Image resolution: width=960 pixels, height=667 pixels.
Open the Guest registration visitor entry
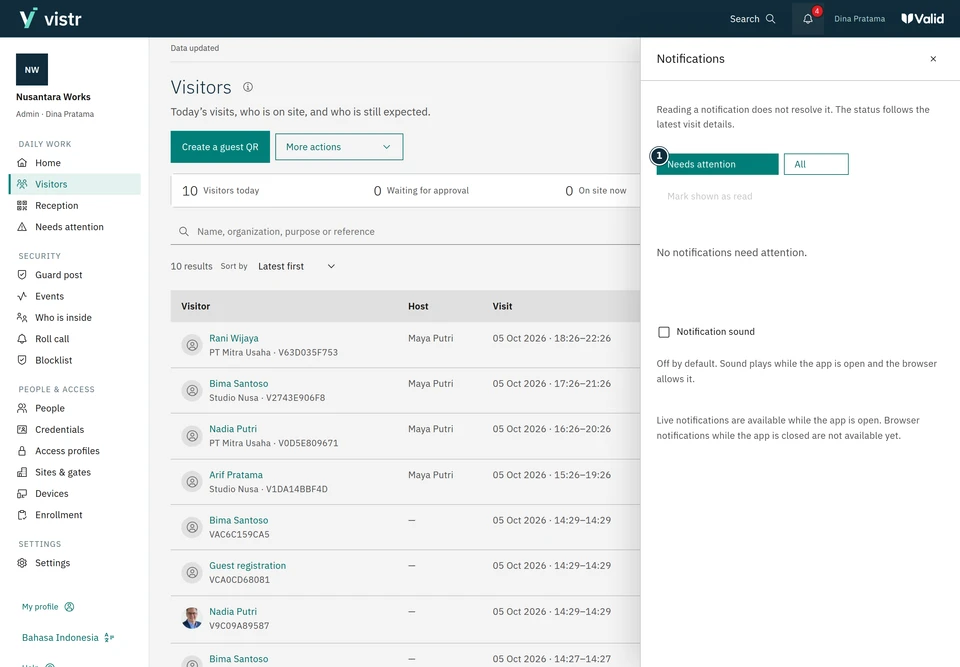247,565
